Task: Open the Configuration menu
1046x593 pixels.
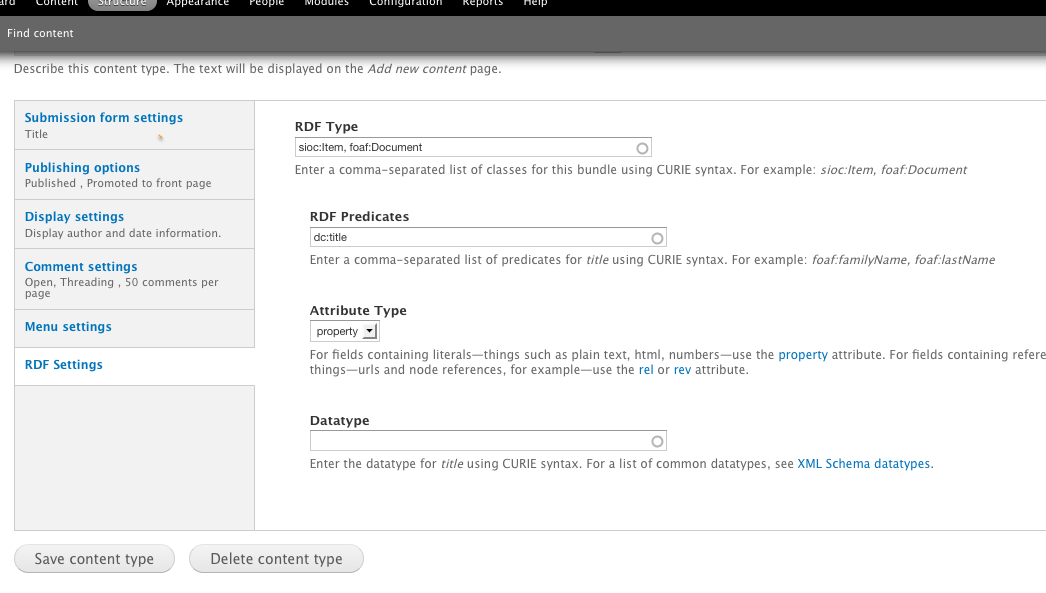Action: tap(405, 4)
